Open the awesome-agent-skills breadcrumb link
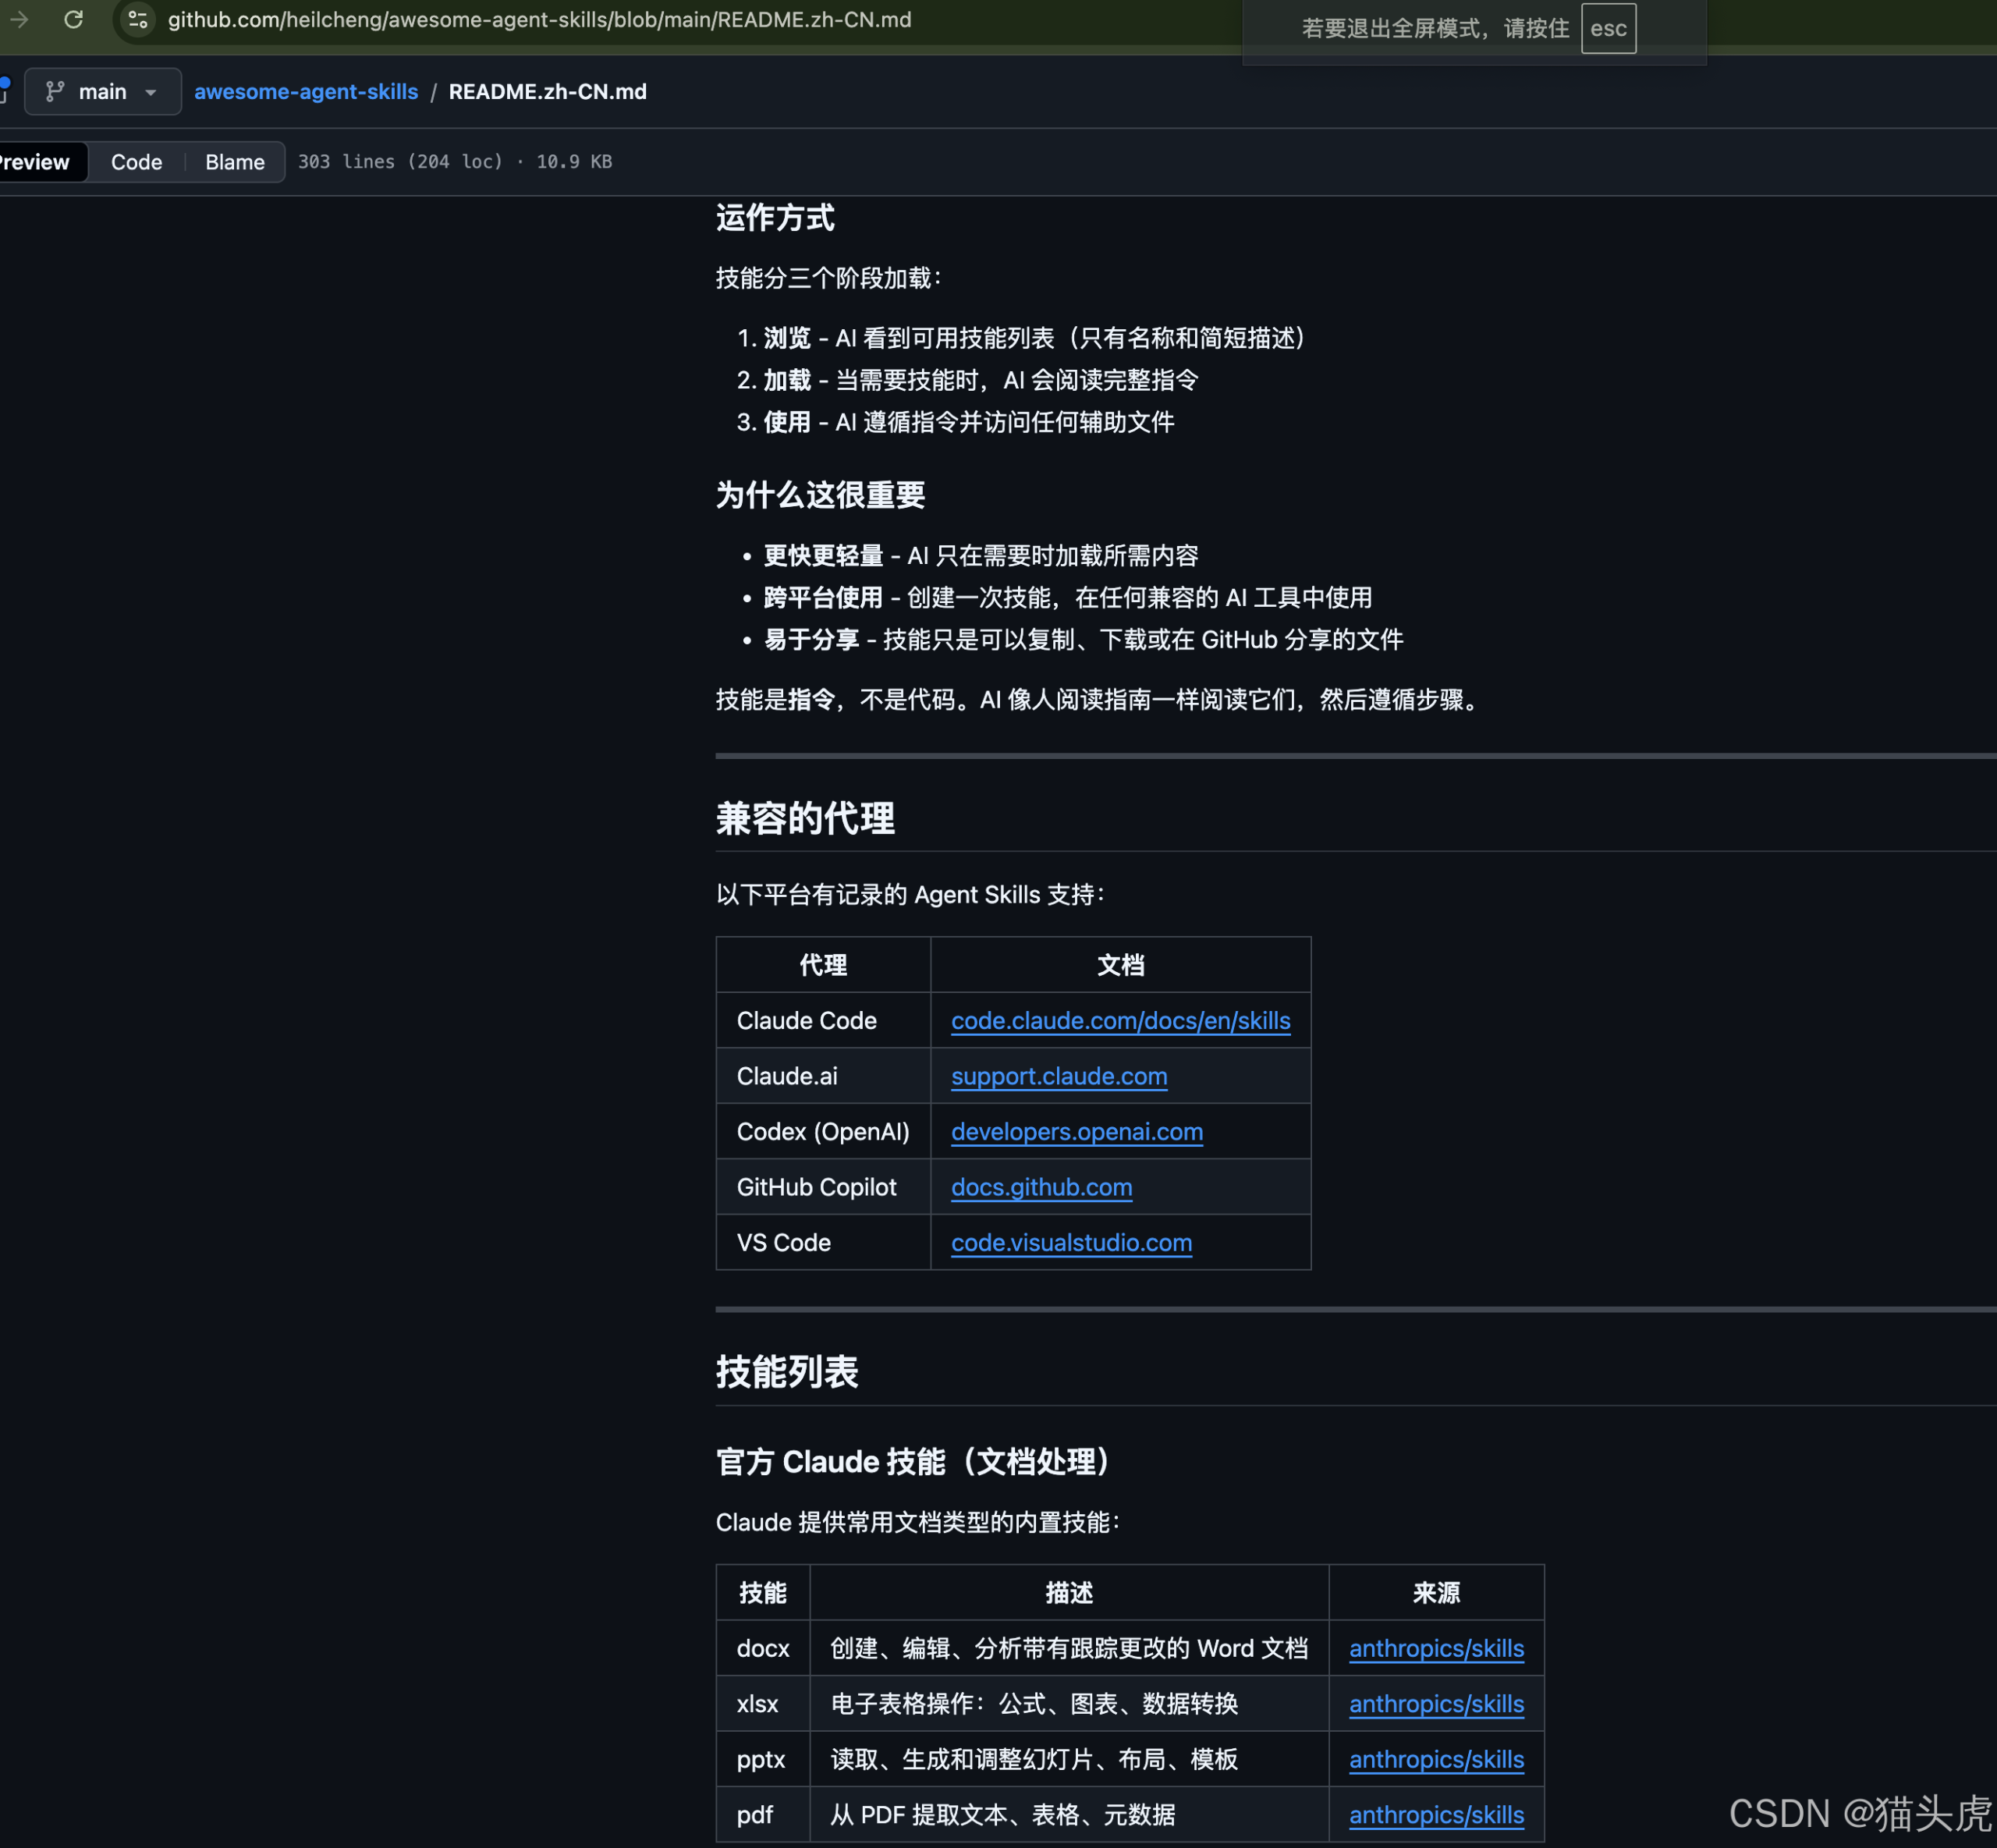Viewport: 1997px width, 1848px height. pos(306,91)
